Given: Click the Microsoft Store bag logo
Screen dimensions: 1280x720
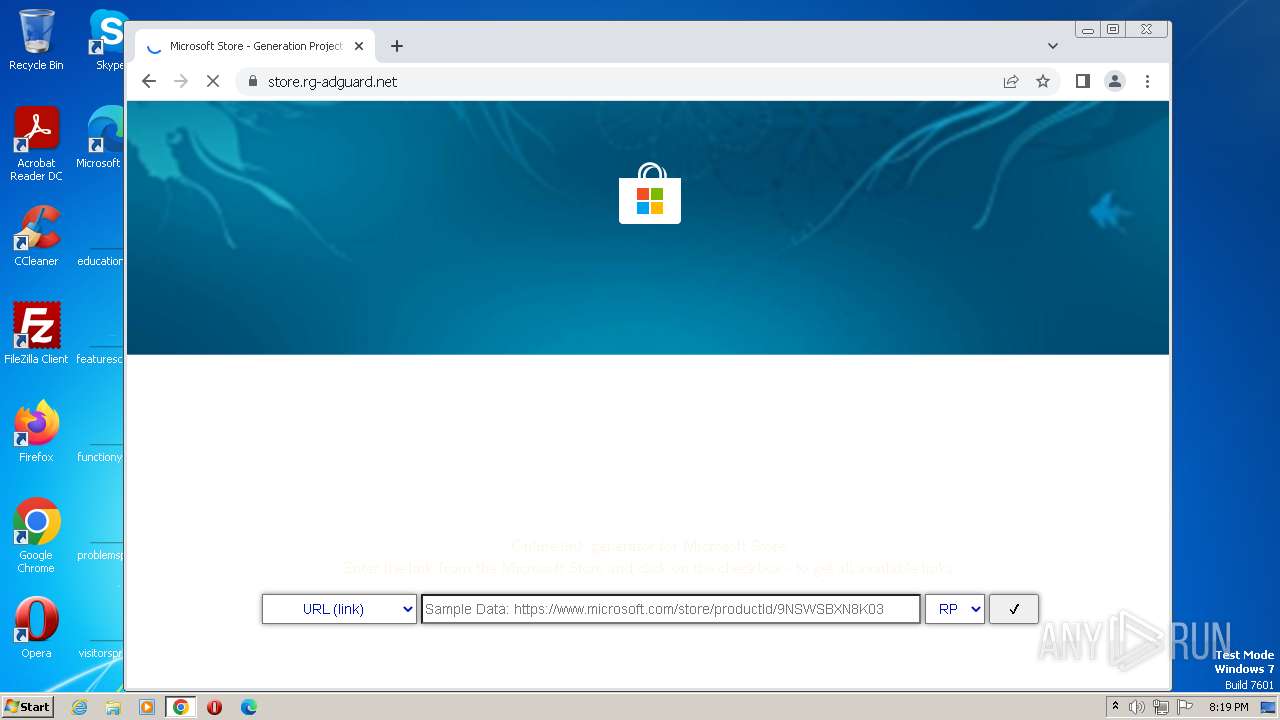Looking at the screenshot, I should (650, 193).
